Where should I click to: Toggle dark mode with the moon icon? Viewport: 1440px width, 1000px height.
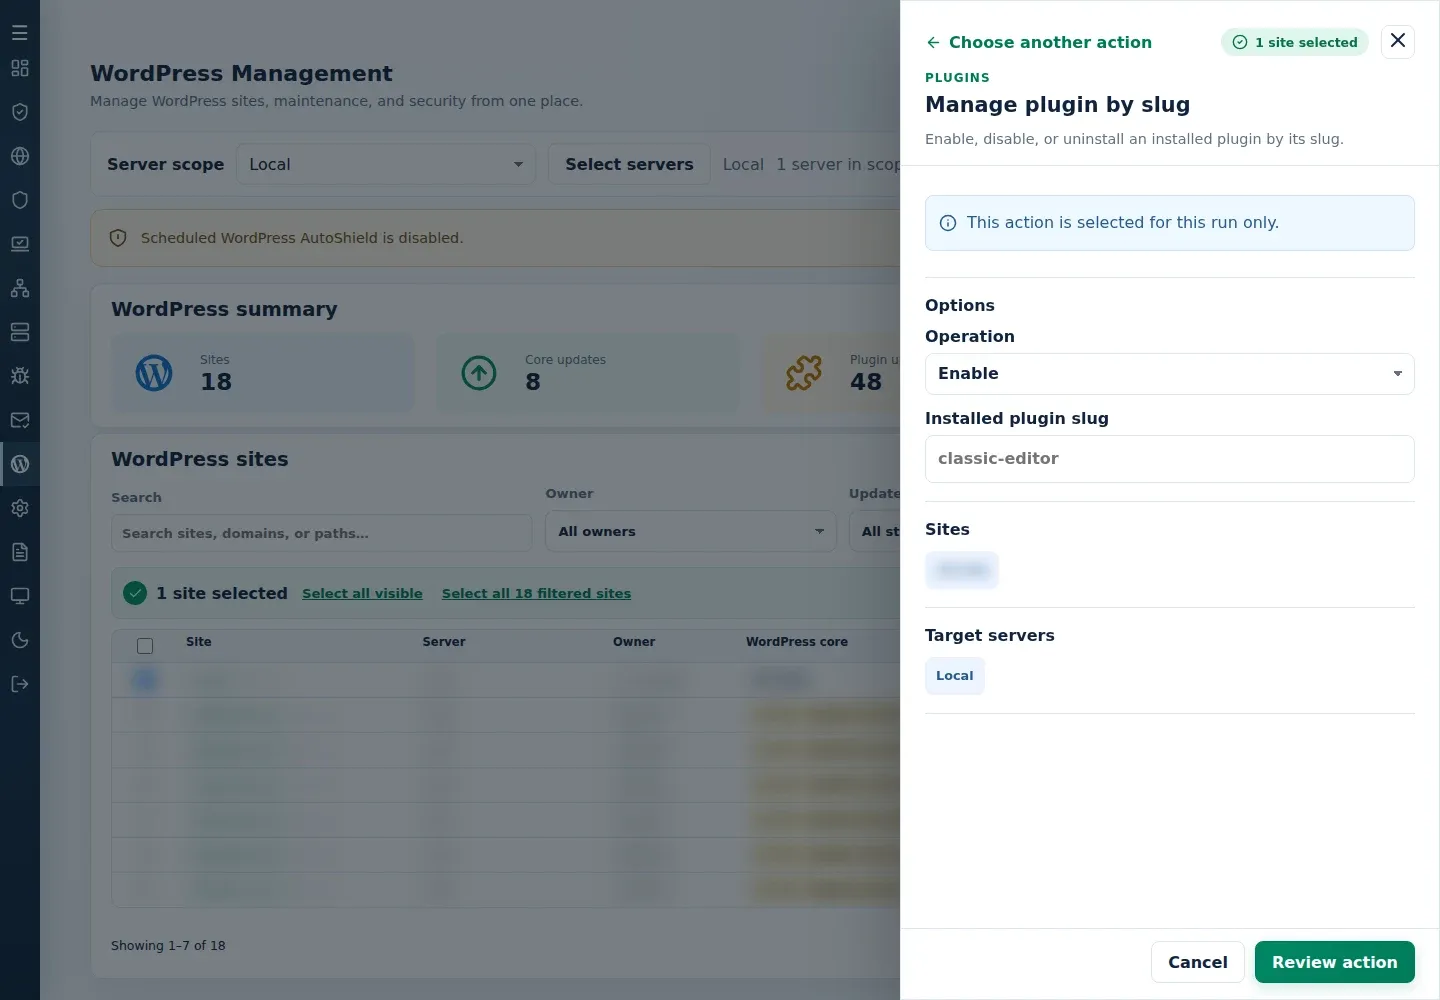pos(20,640)
